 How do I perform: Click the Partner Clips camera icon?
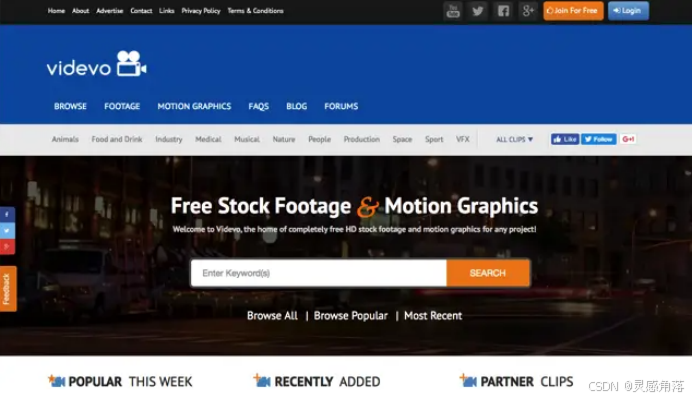(x=468, y=381)
